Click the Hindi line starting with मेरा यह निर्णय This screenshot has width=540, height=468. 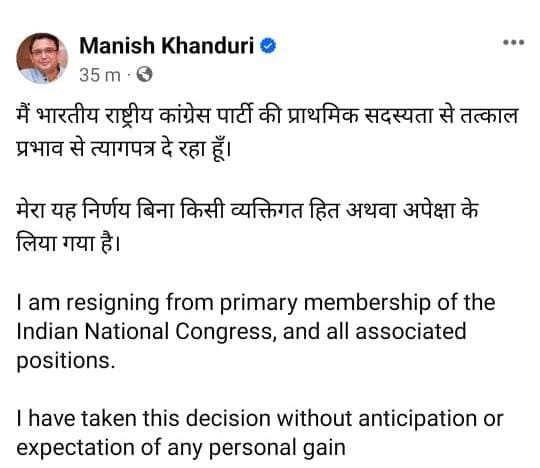[247, 210]
